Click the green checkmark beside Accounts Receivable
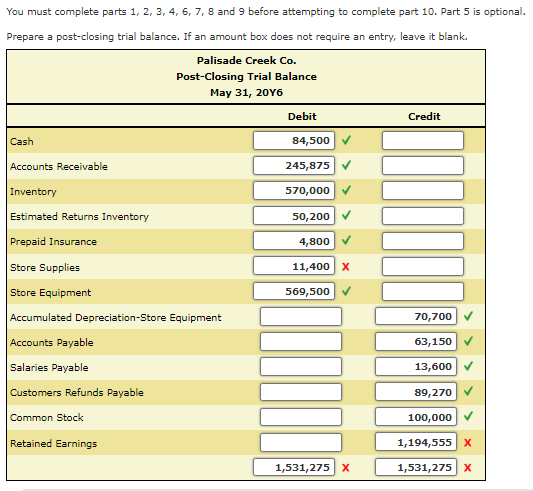Image resolution: width=533 pixels, height=491 pixels. click(x=346, y=165)
